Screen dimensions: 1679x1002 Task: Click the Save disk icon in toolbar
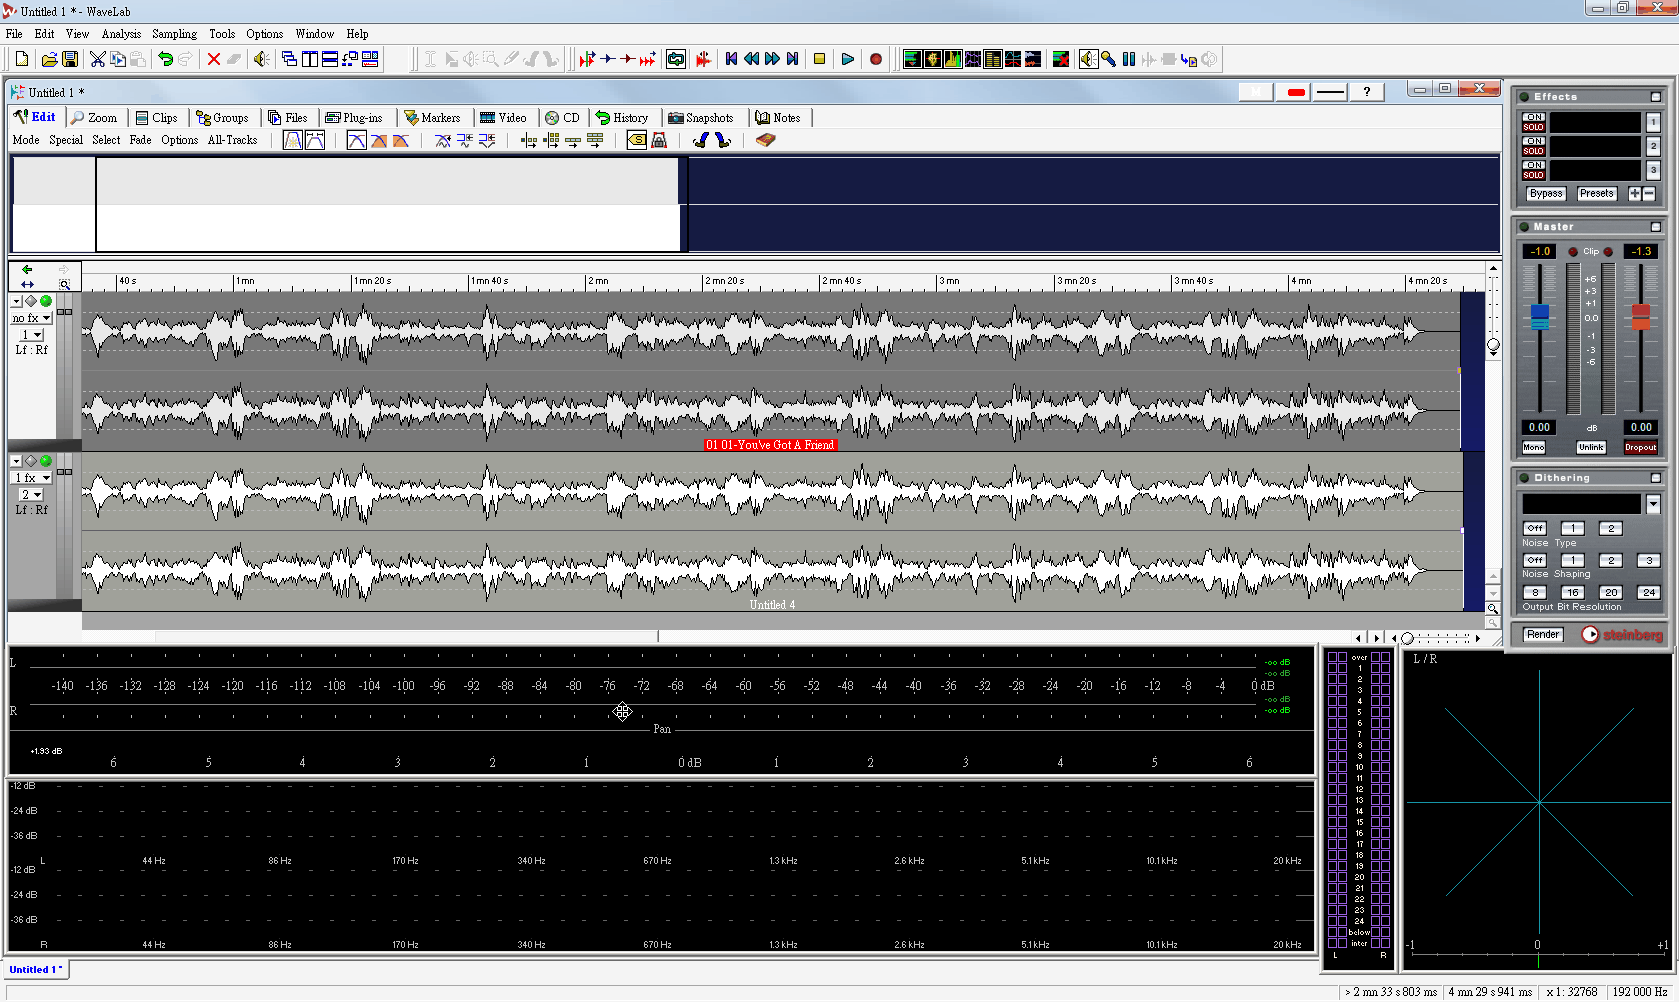click(70, 60)
